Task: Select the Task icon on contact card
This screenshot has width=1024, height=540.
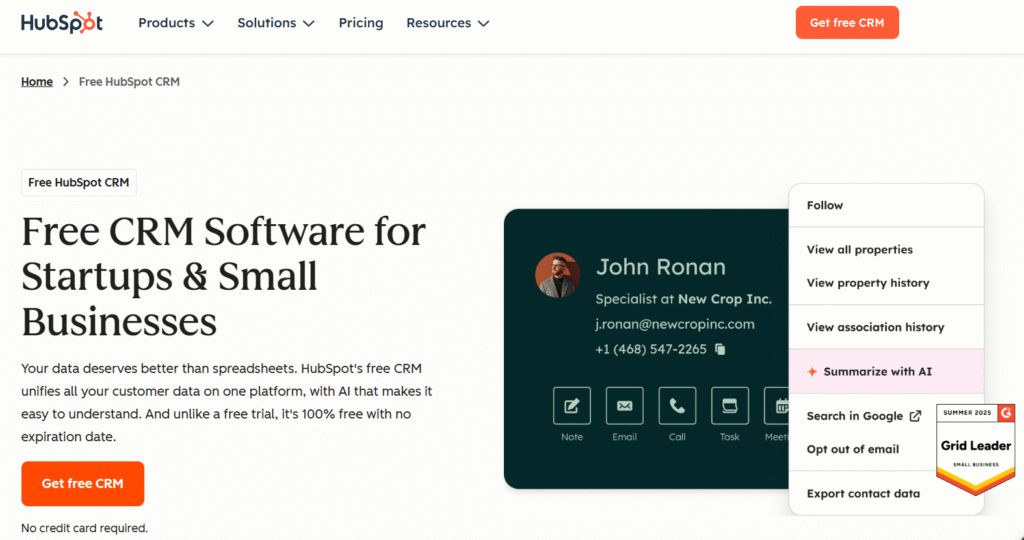Action: click(x=729, y=406)
